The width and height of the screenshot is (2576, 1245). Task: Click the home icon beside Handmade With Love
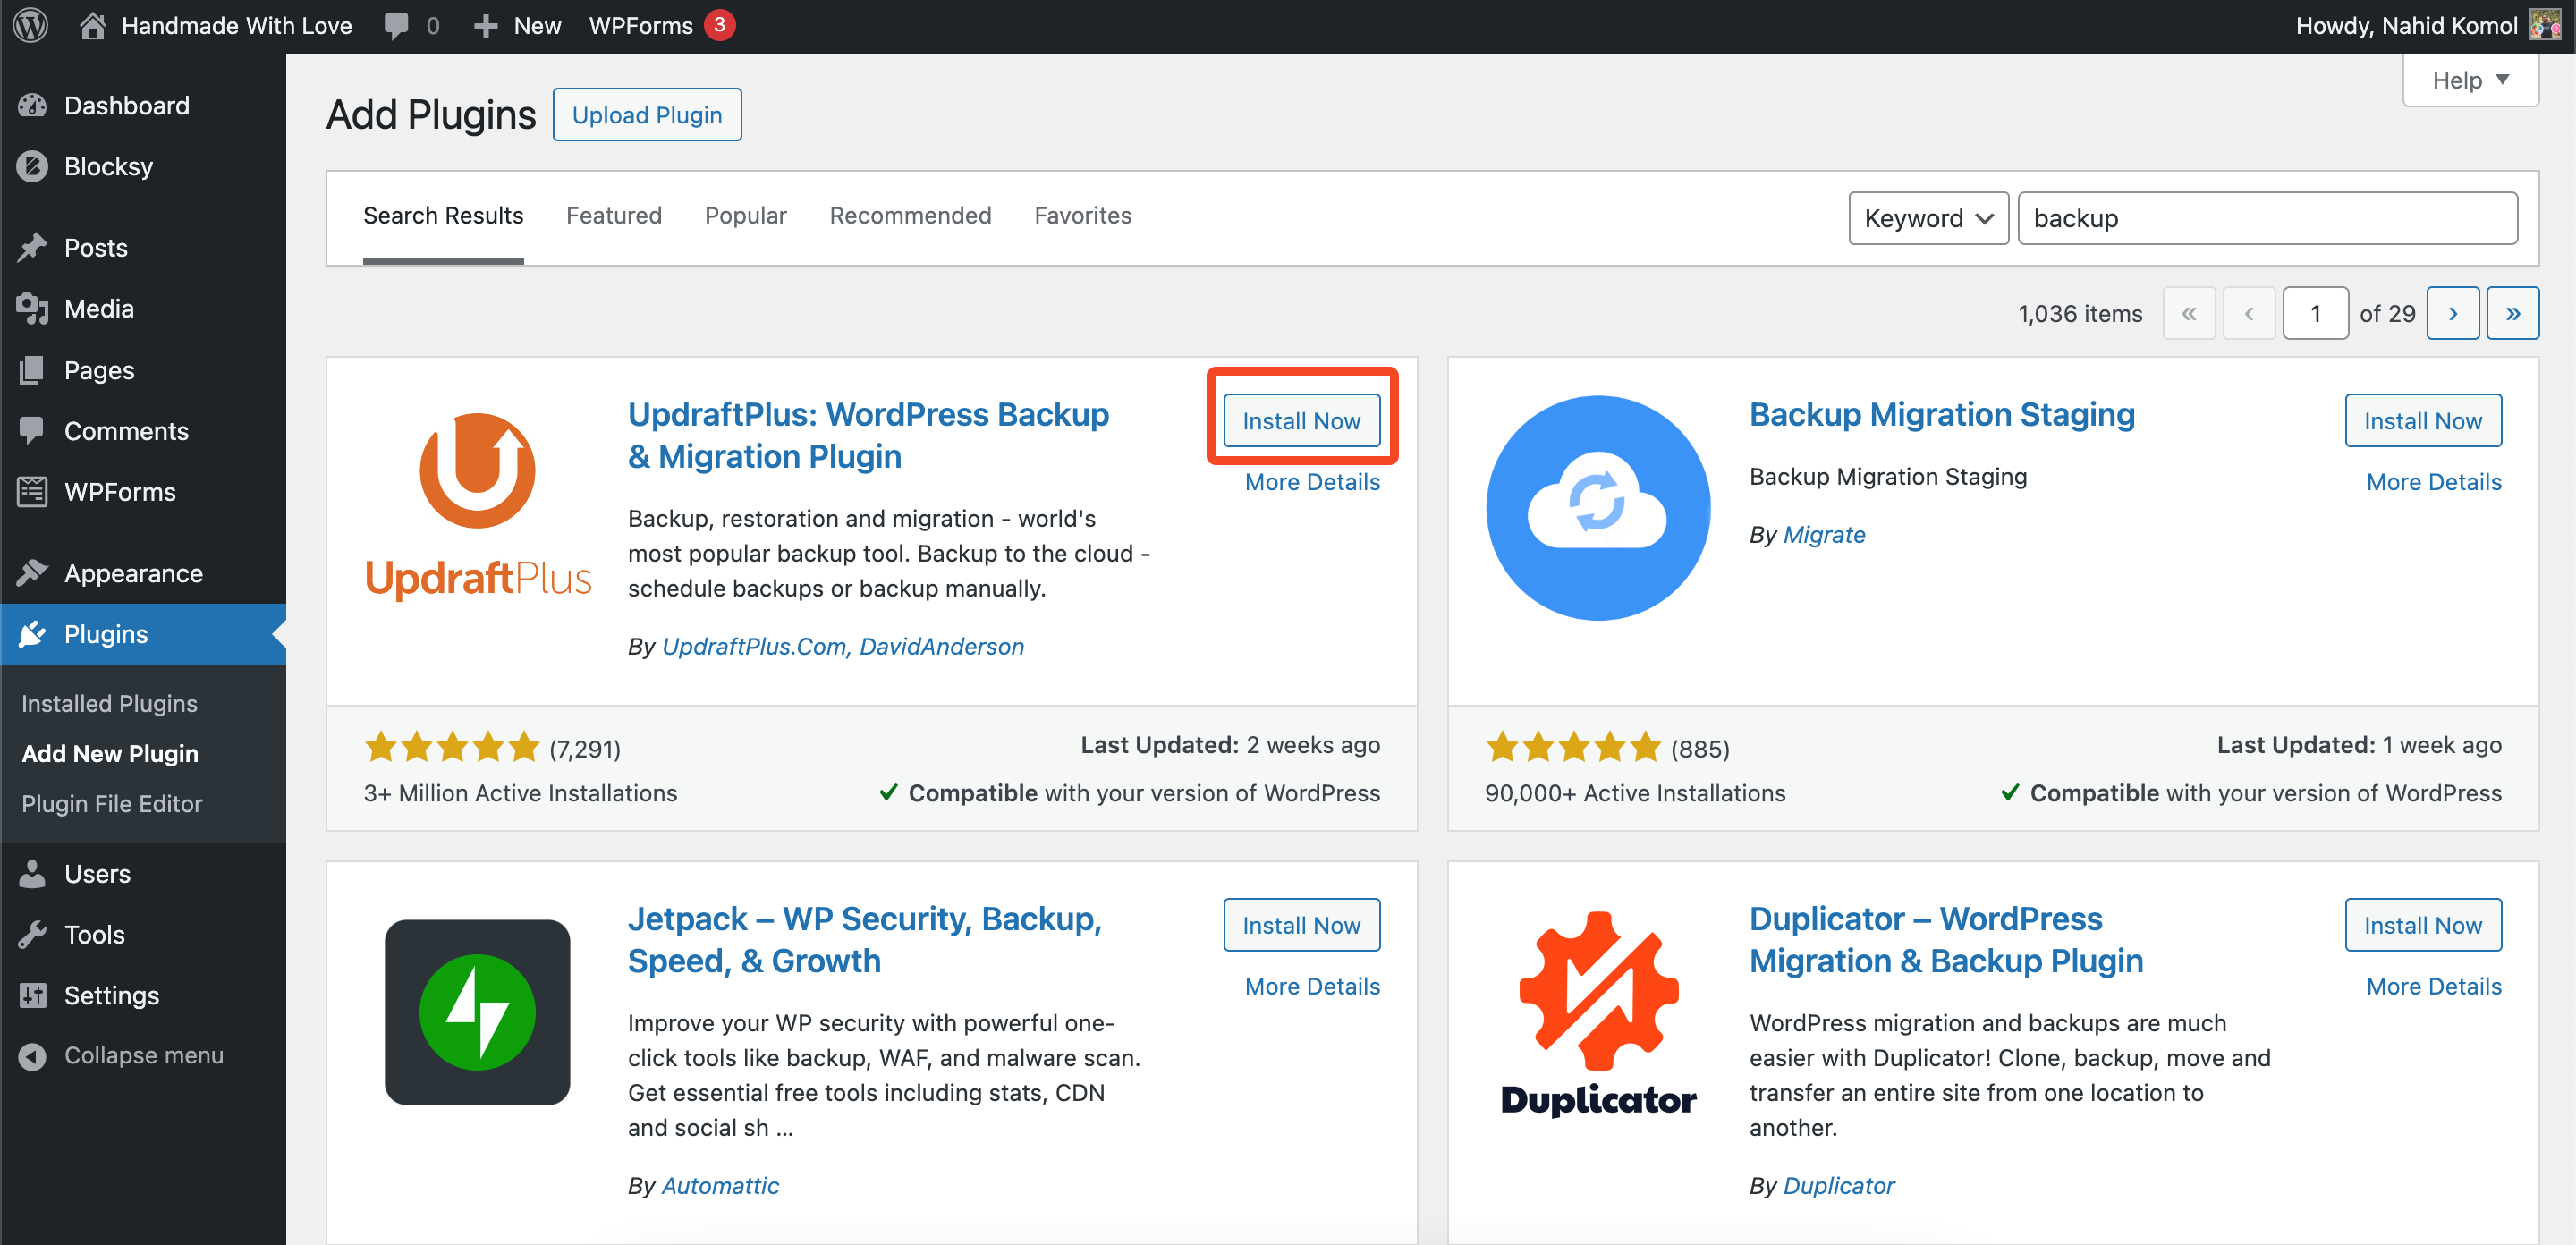point(92,25)
